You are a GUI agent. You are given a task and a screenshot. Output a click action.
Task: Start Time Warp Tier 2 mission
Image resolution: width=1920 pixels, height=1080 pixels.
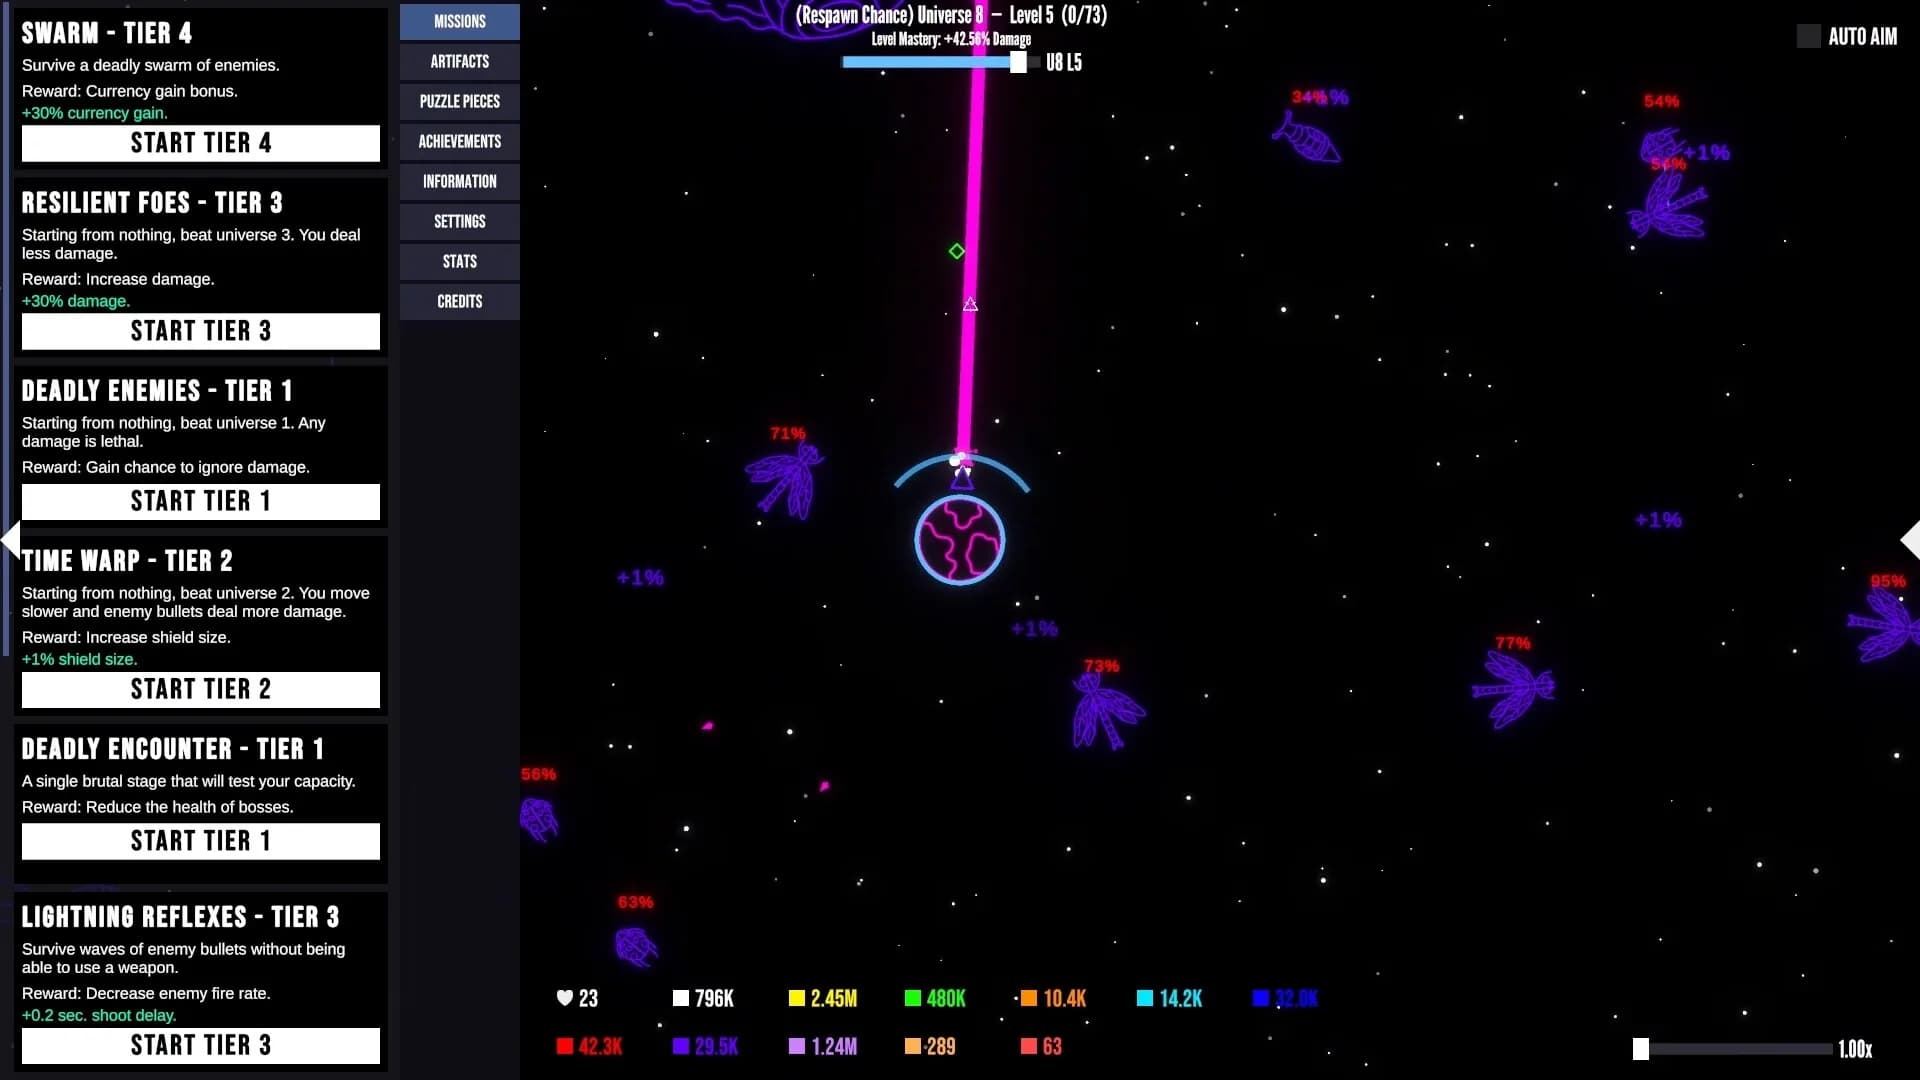(201, 689)
